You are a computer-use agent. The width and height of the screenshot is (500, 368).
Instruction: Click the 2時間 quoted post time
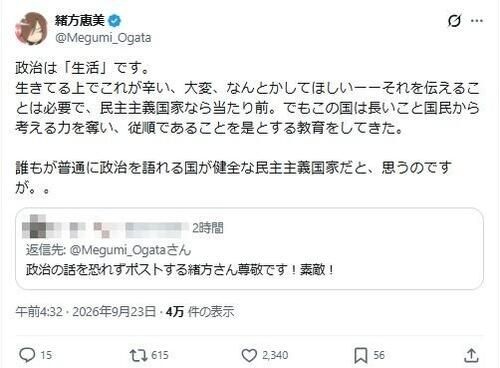[x=208, y=228]
